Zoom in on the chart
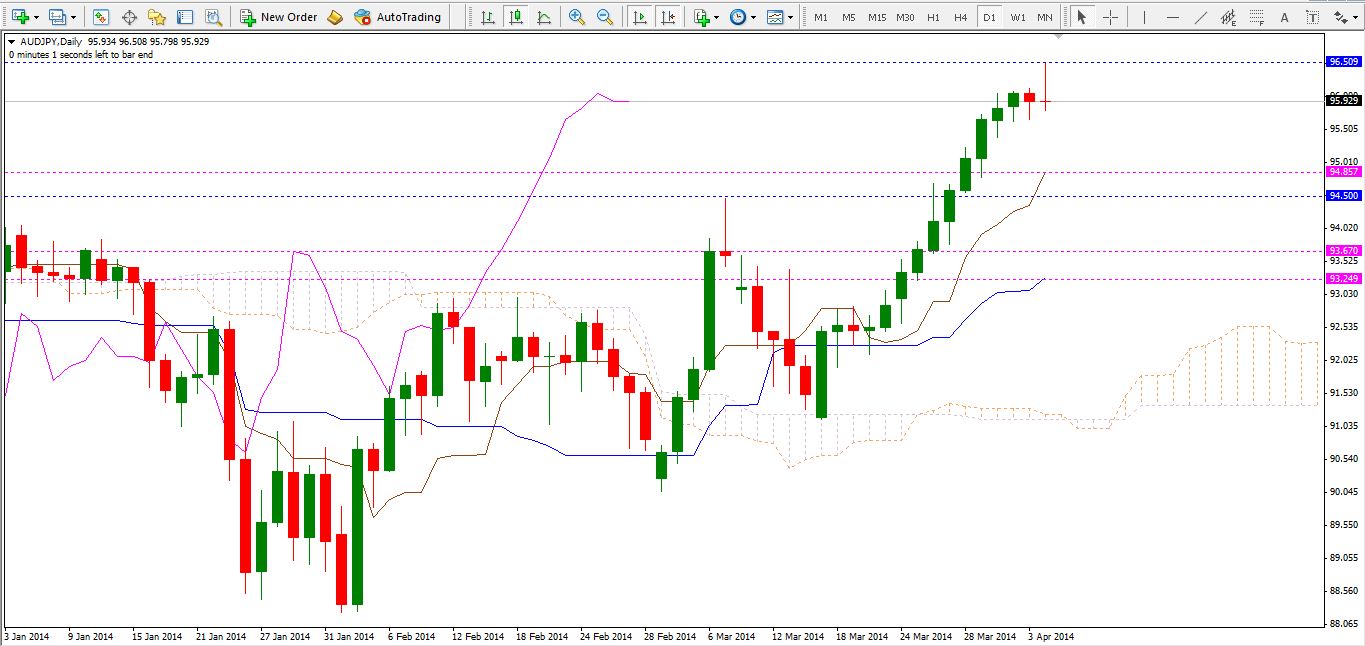The height and width of the screenshot is (646, 1365). (577, 17)
